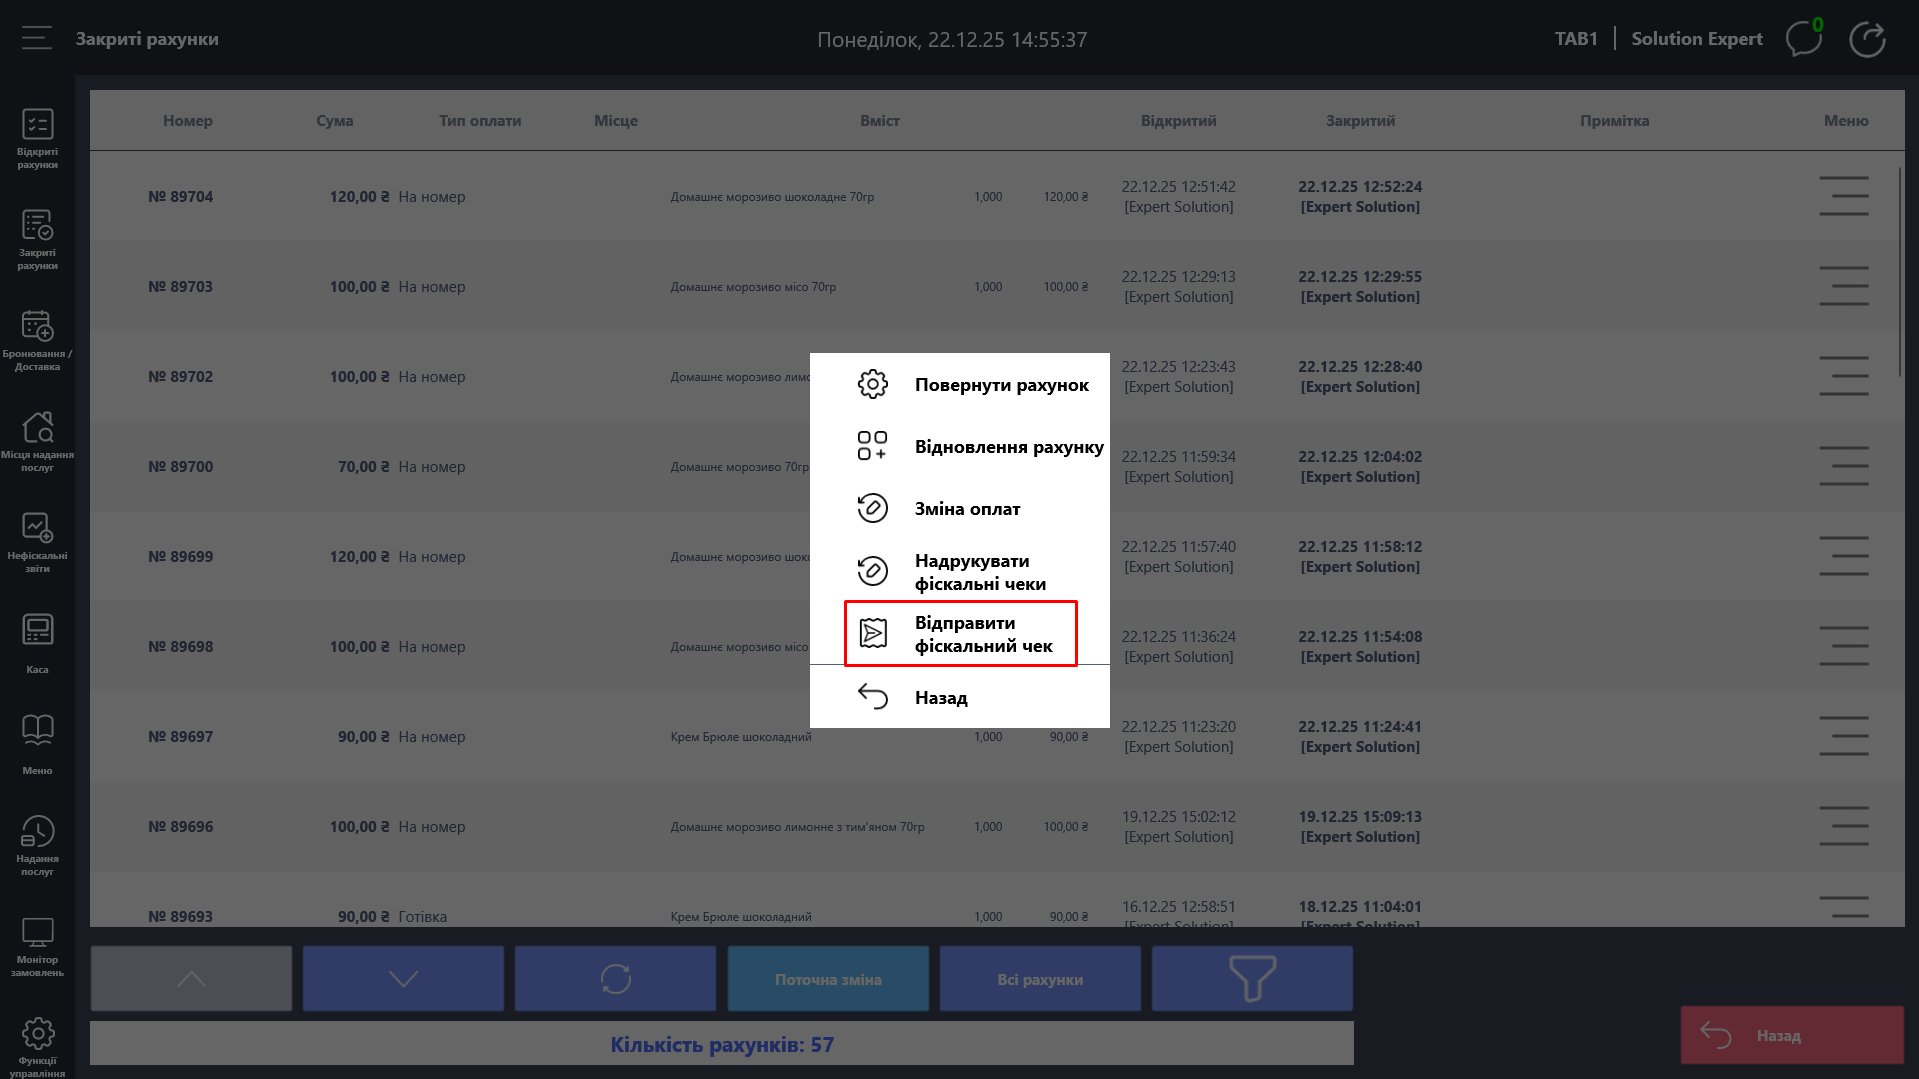Open Каса sidebar icon

(x=37, y=643)
